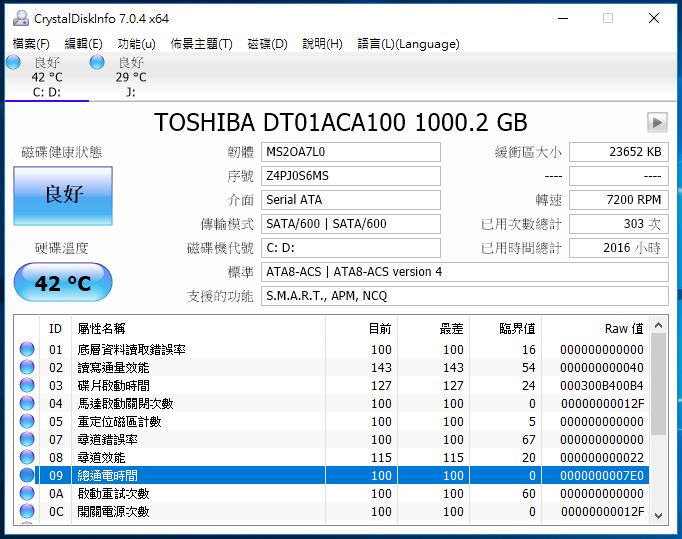682x539 pixels.
Task: Click the 良好 disk health status button
Action: [63, 195]
